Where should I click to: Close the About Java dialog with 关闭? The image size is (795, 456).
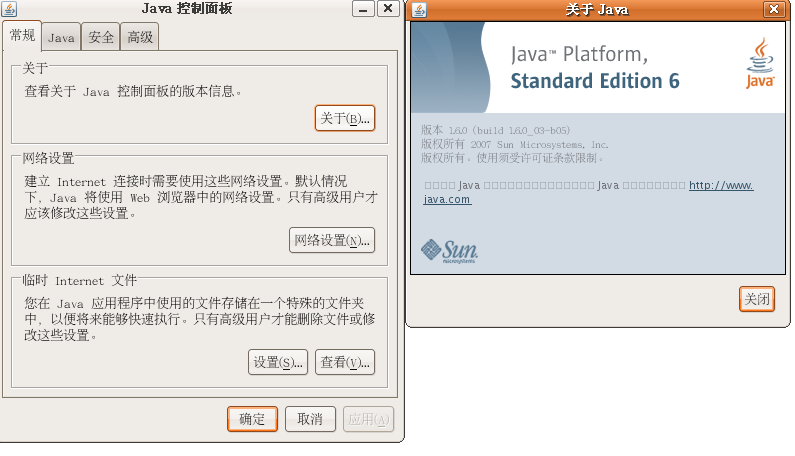[x=756, y=299]
